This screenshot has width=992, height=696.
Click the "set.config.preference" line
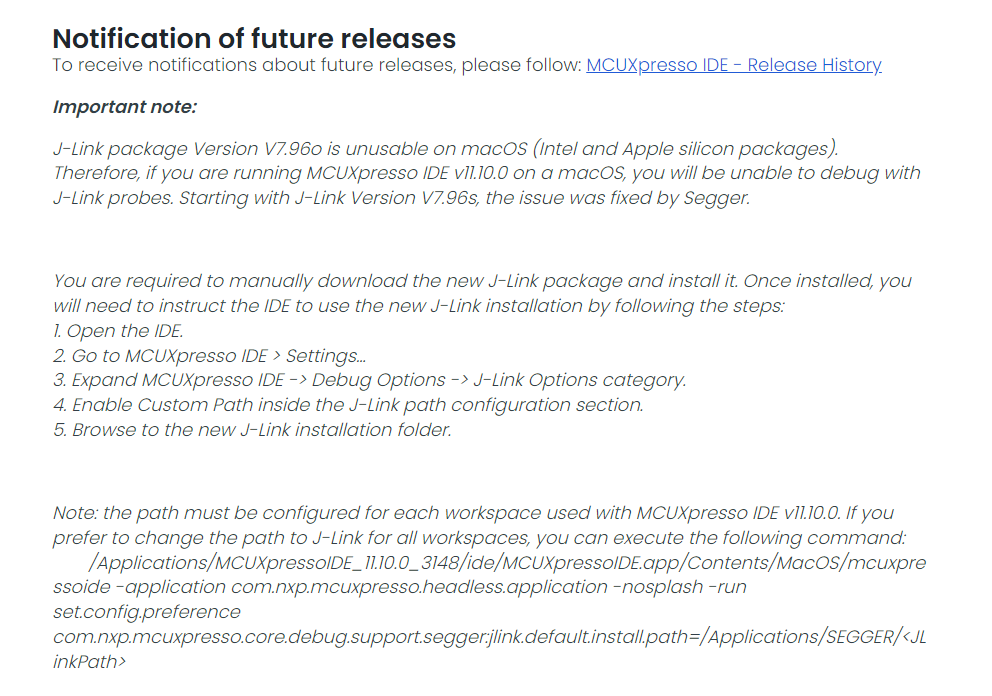click(x=147, y=611)
